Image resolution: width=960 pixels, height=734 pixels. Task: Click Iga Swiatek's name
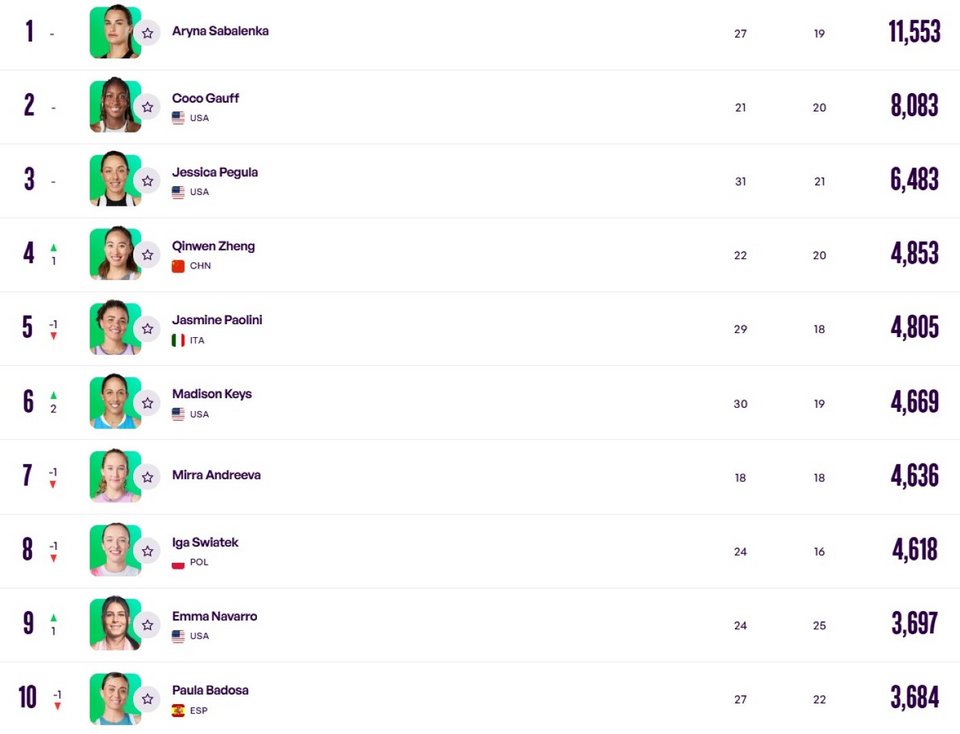coord(205,542)
